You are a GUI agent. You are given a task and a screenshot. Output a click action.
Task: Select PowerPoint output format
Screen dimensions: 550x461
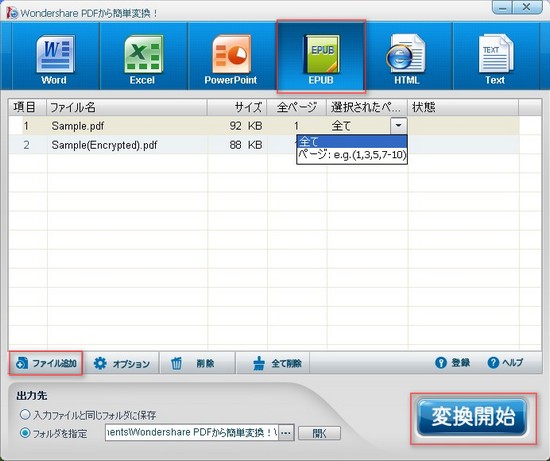pos(232,55)
